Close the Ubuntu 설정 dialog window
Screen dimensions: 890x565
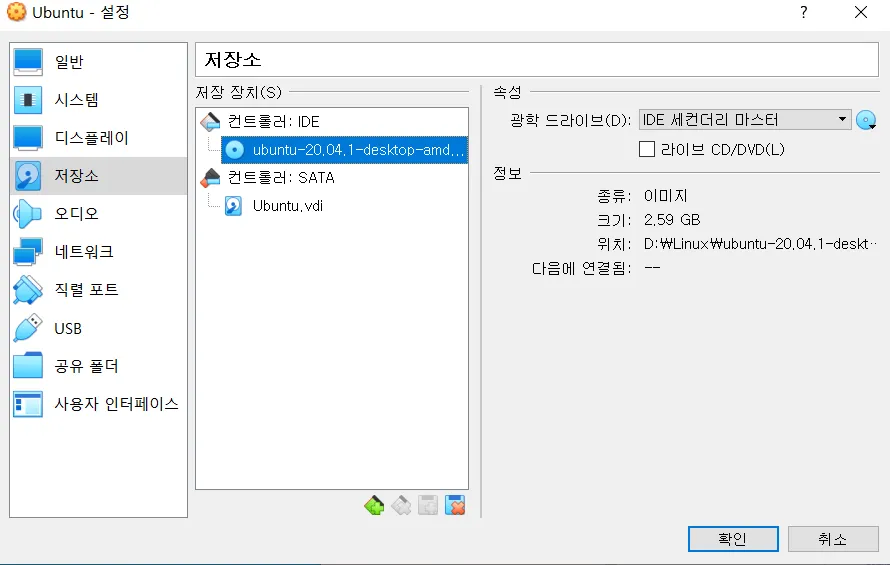click(861, 12)
